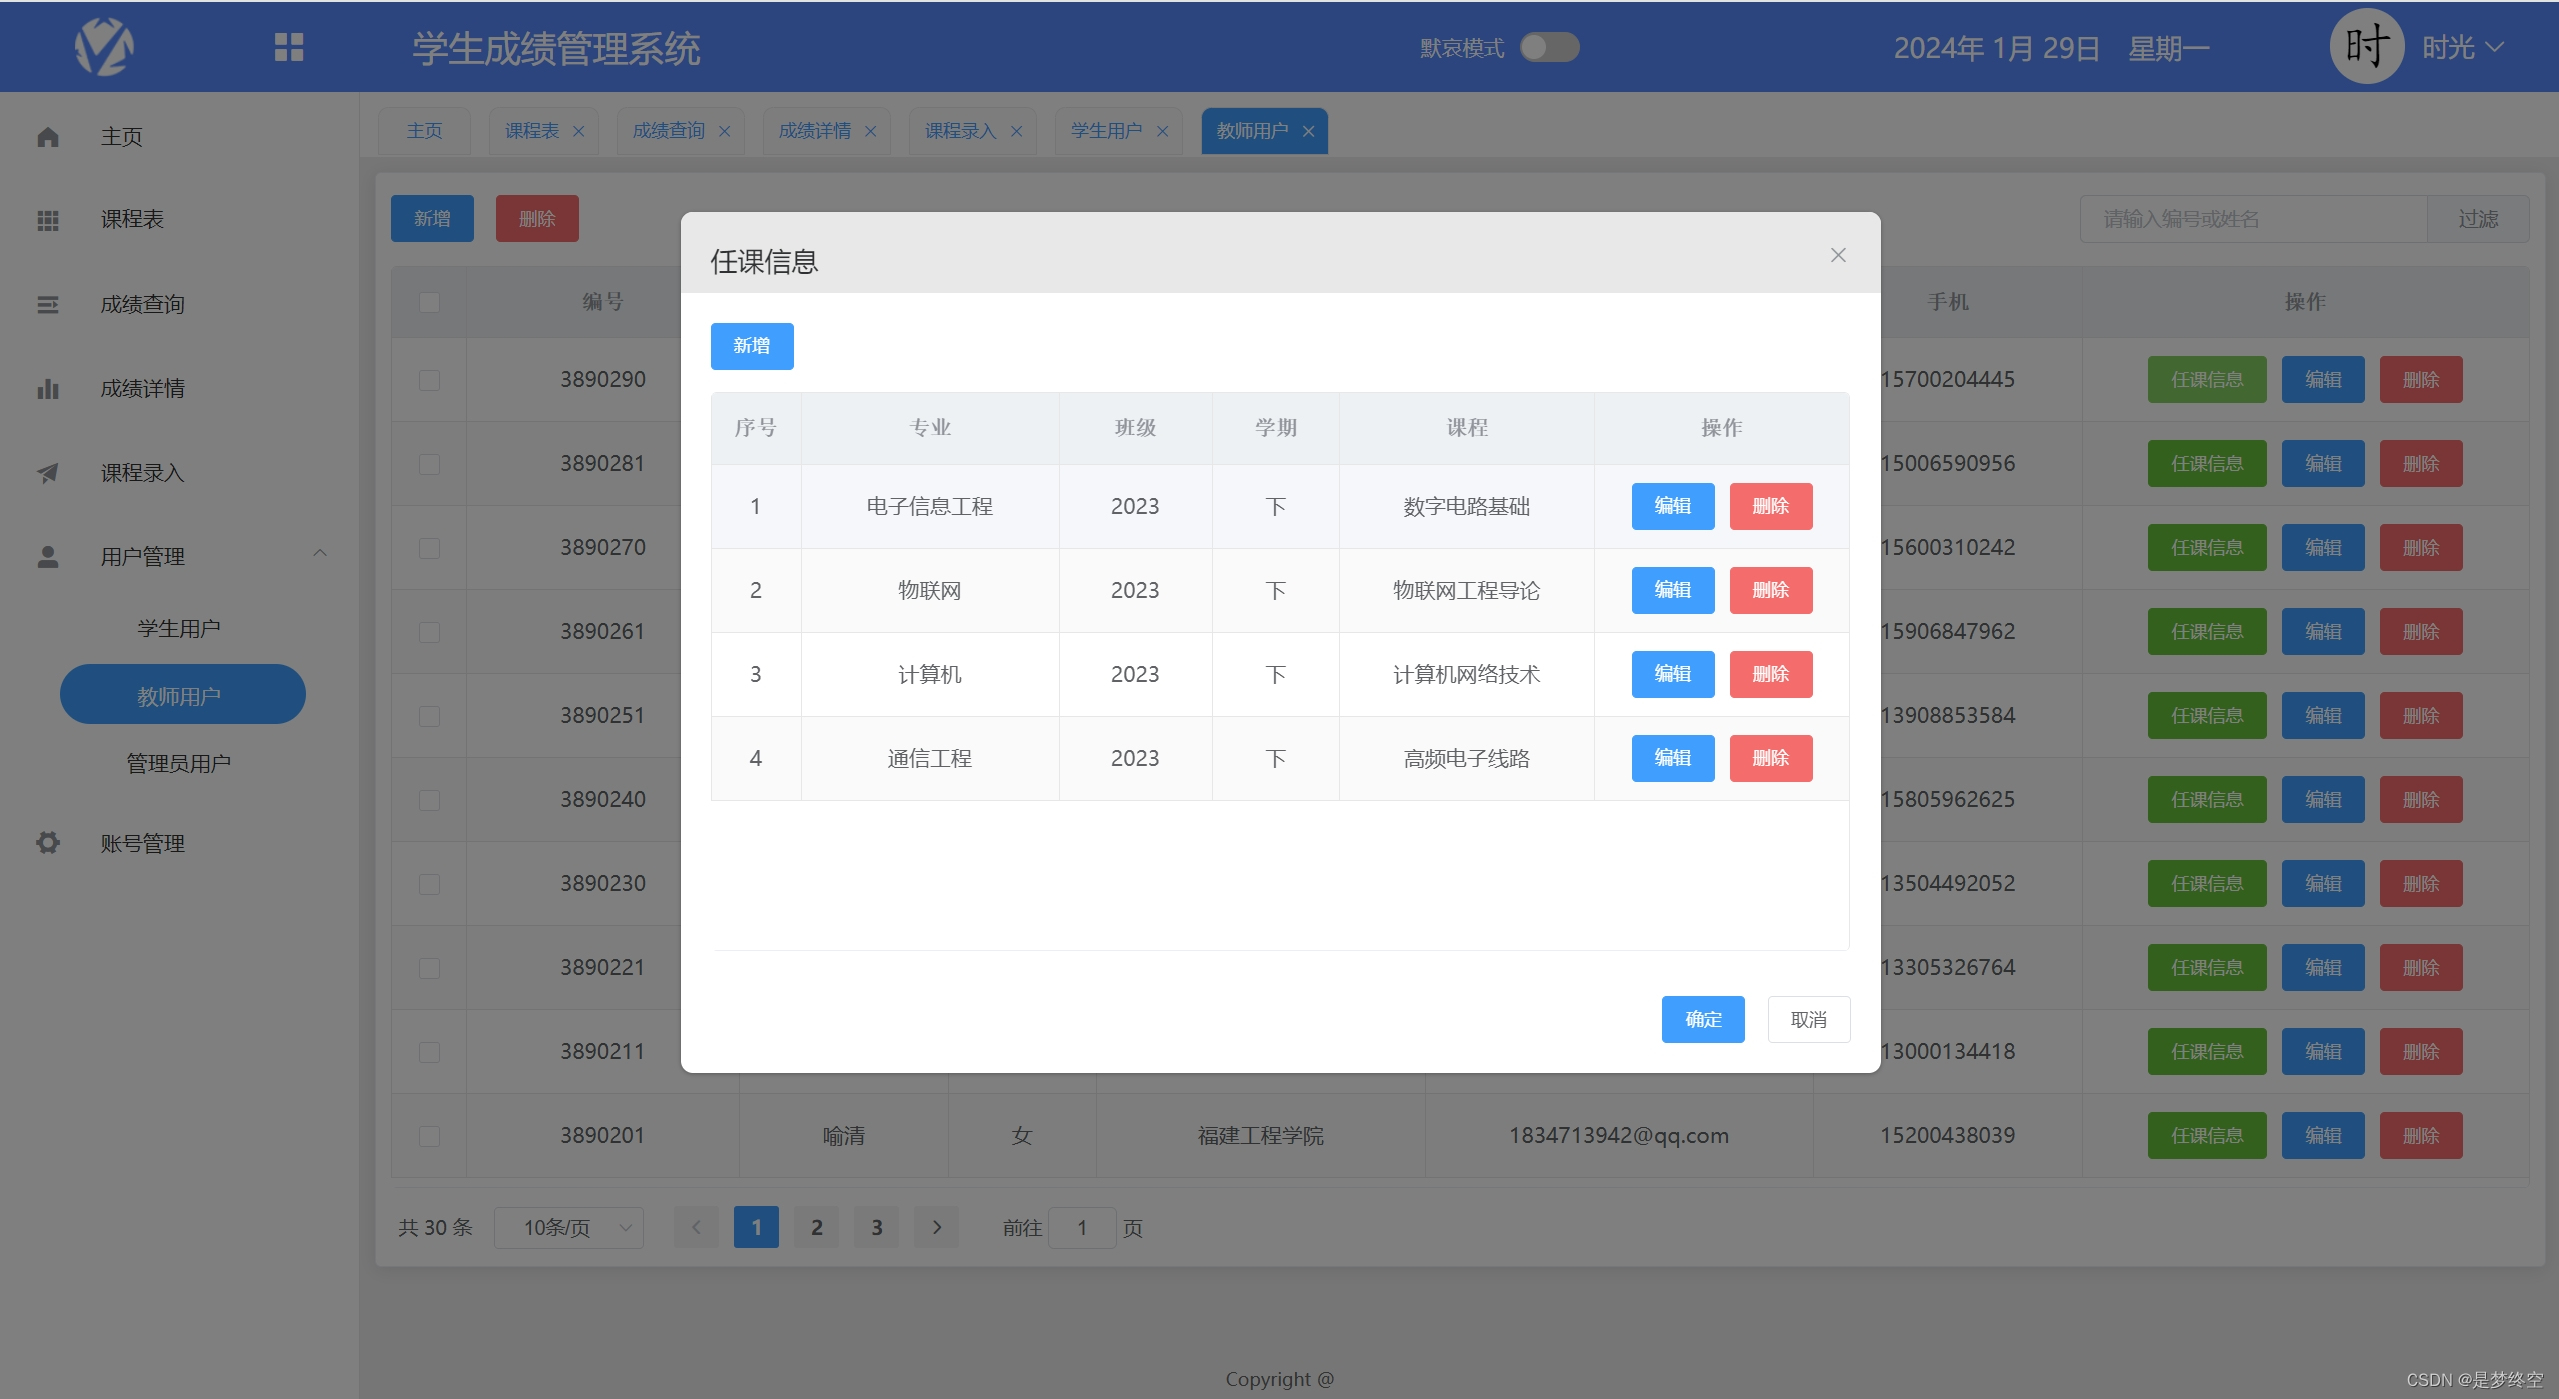Delete the 物联网工程导论 course row

click(1770, 590)
